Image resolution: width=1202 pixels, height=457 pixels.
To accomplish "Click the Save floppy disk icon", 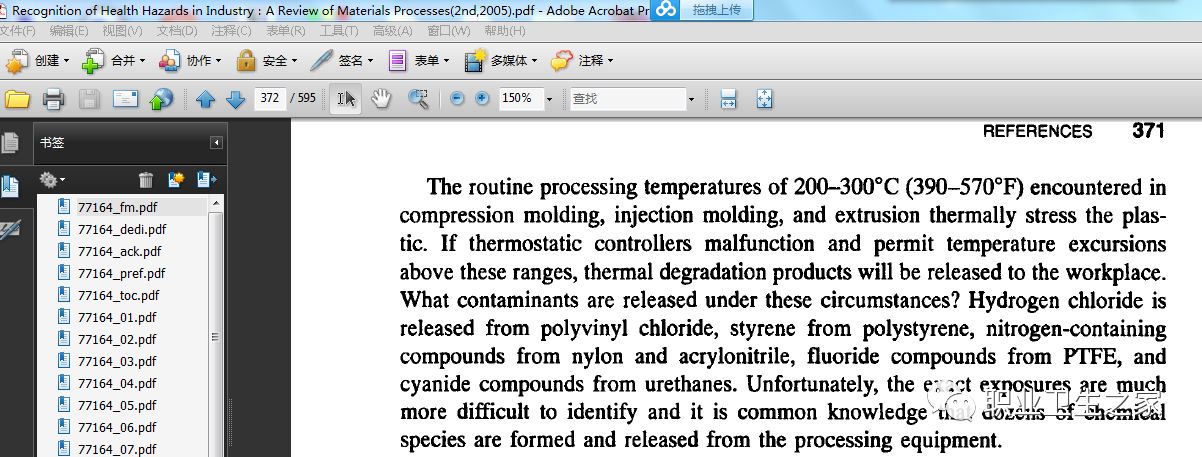I will (x=89, y=99).
